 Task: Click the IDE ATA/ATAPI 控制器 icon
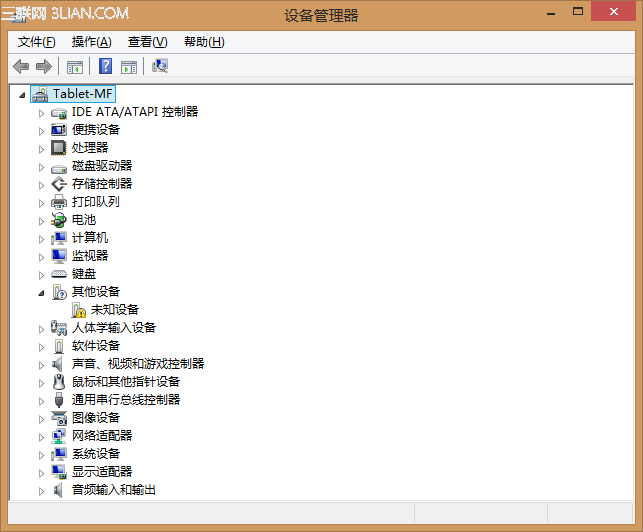(59, 112)
